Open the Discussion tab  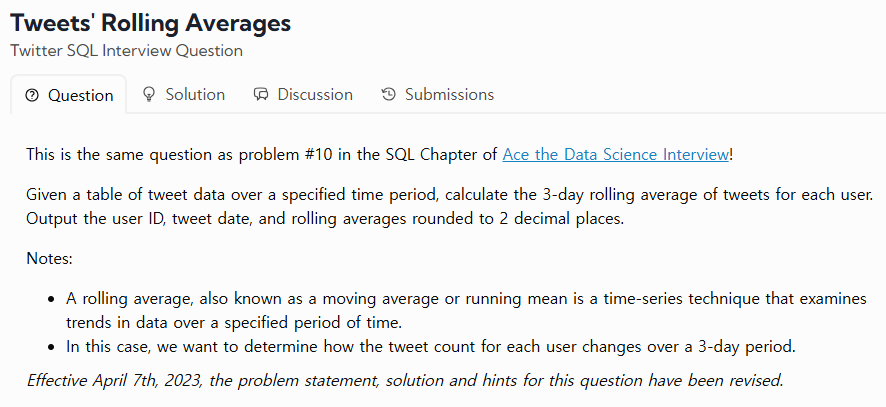pos(315,94)
